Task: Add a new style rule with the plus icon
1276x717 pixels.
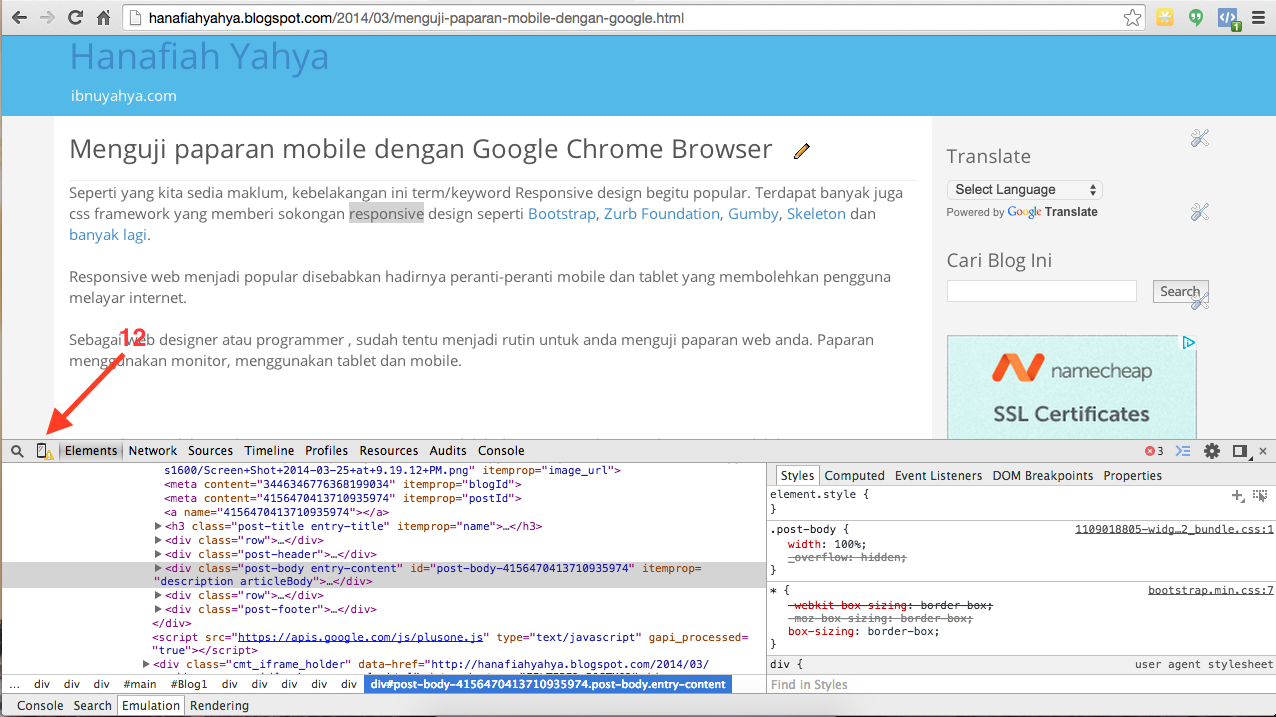Action: pos(1238,495)
